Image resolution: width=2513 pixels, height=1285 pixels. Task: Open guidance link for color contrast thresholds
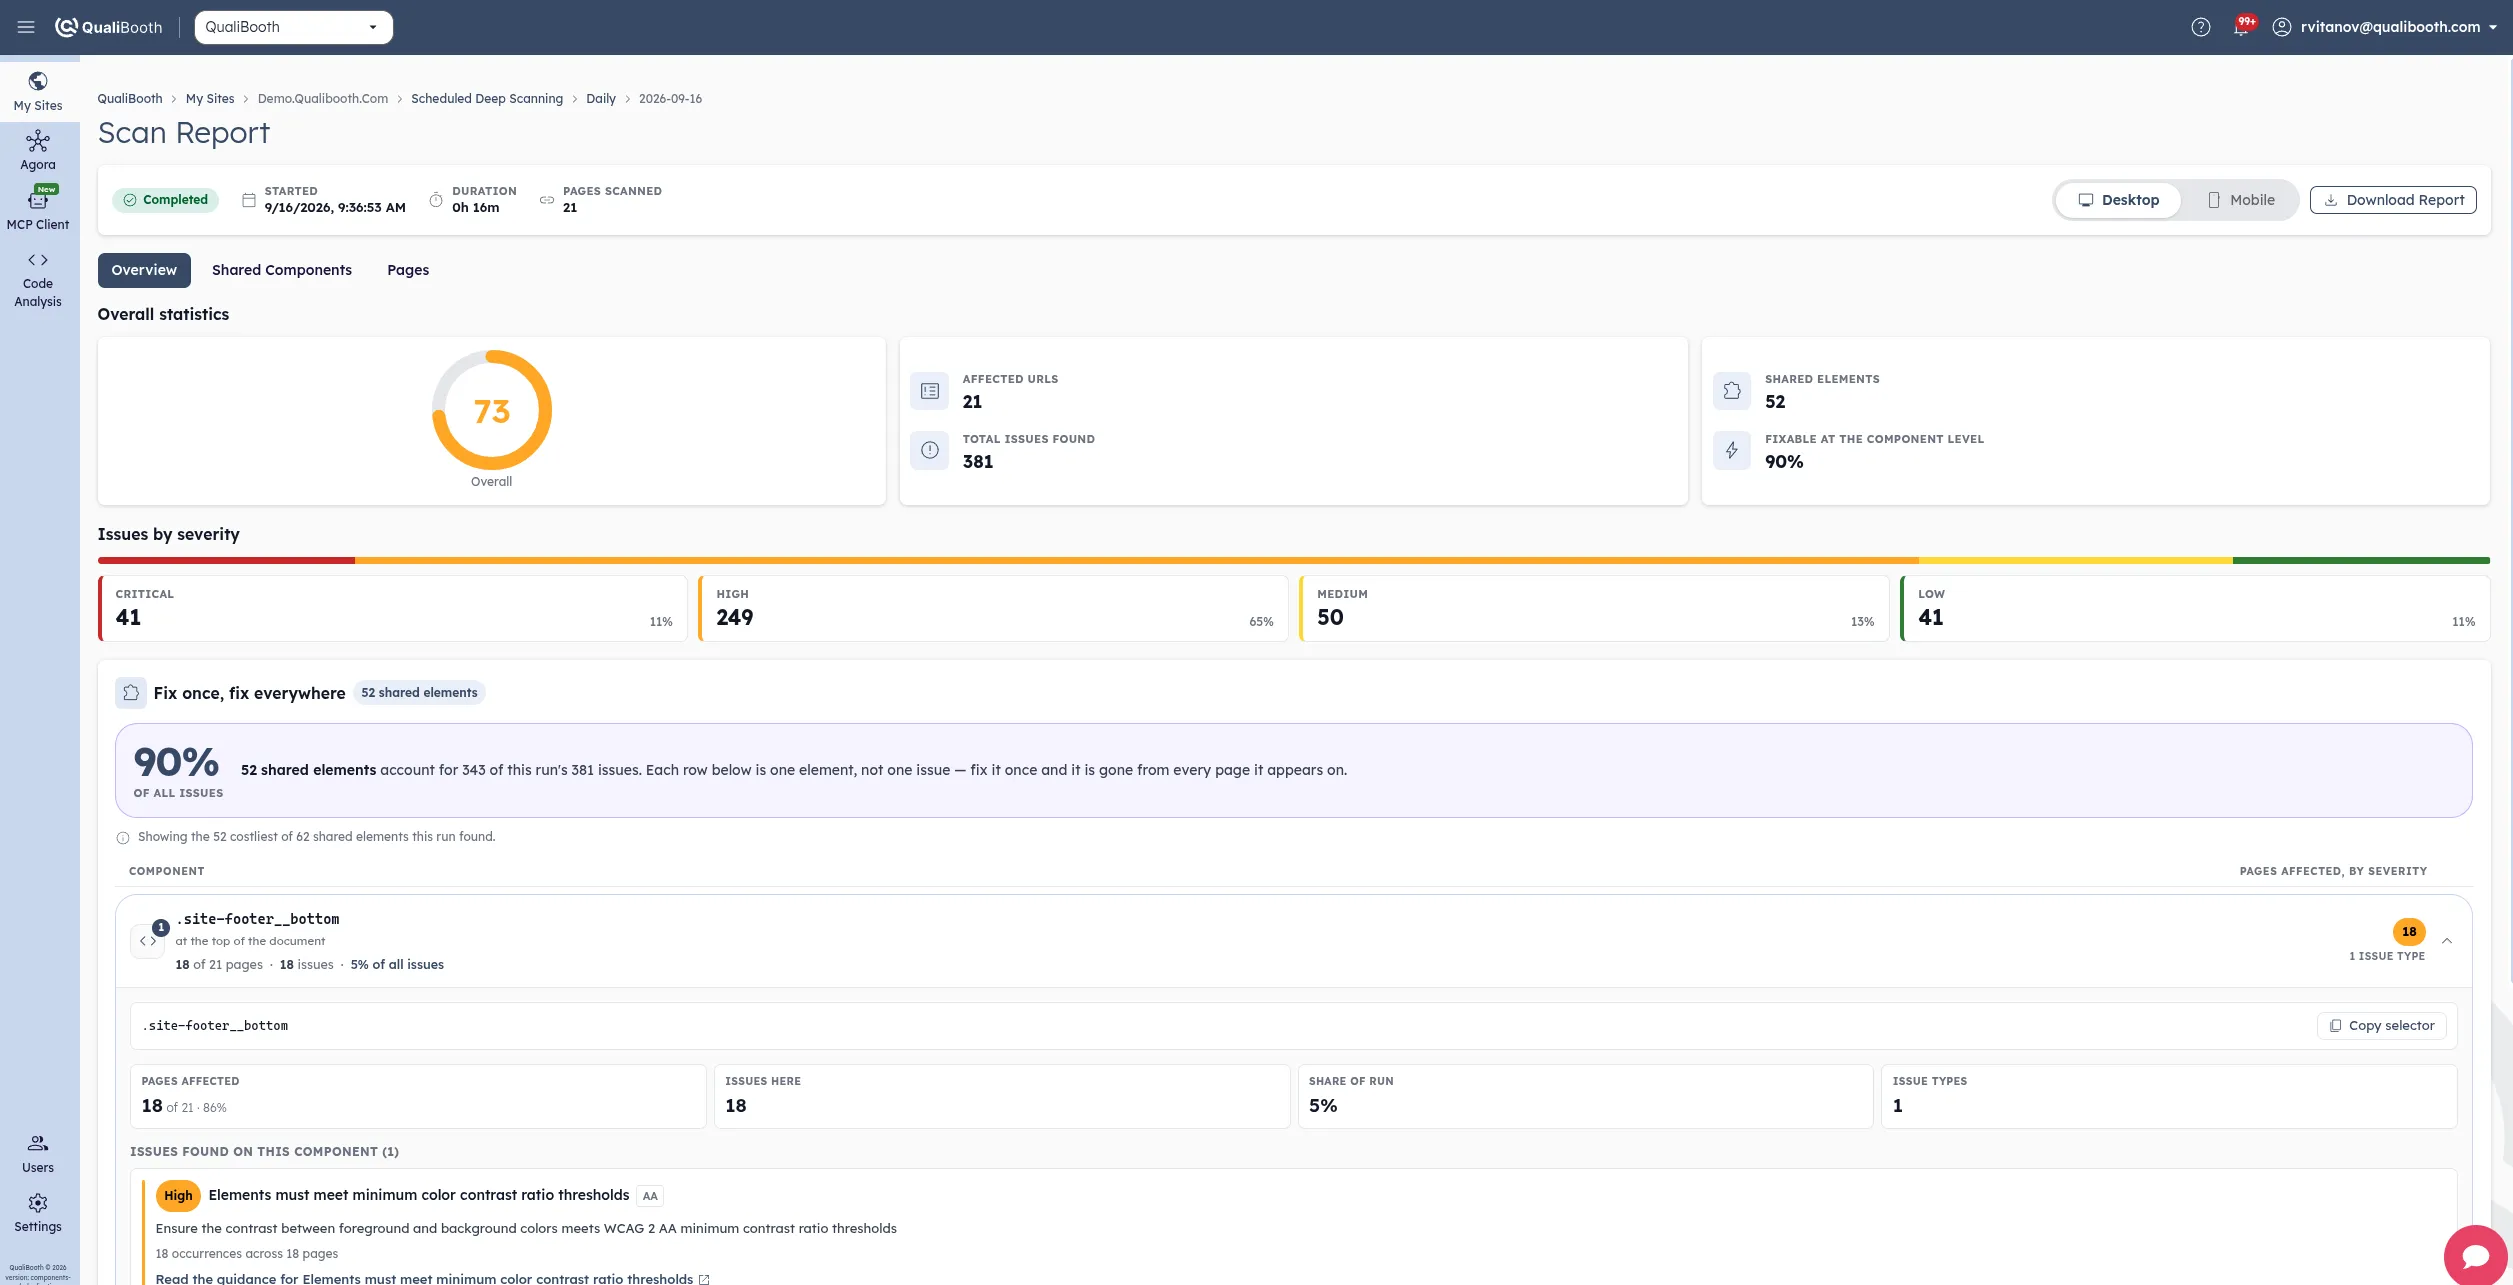(x=432, y=1279)
